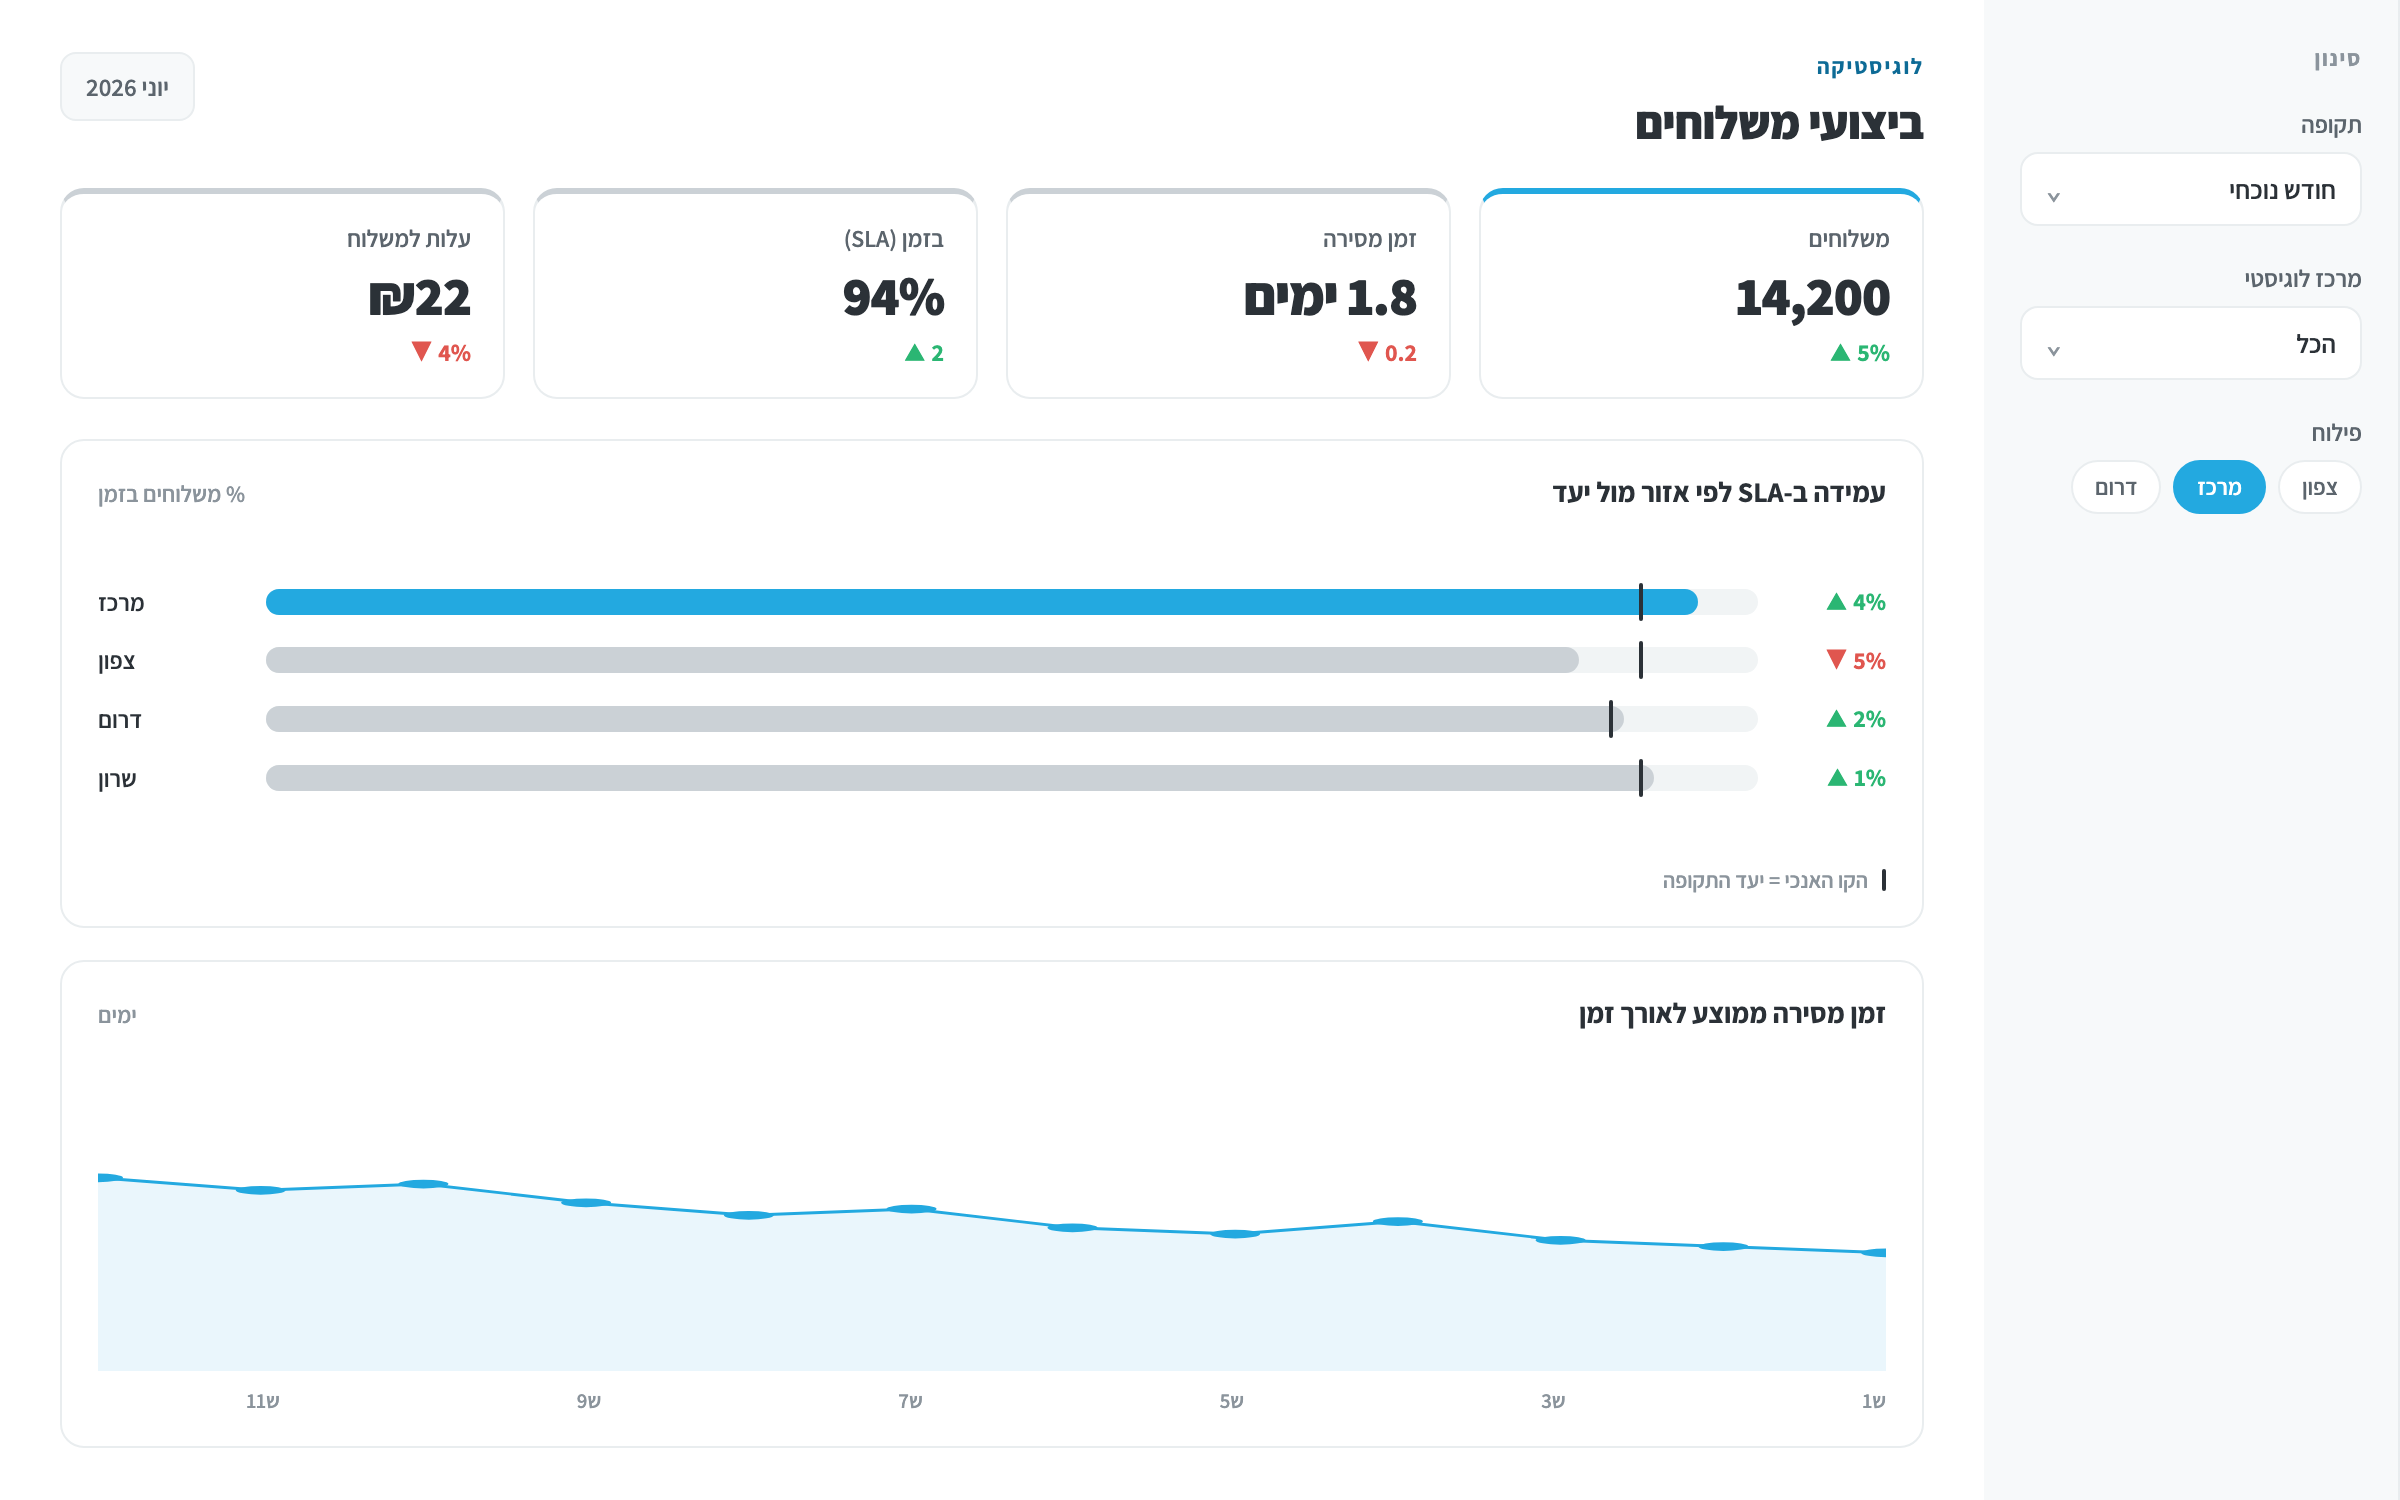Toggle the active מרכז segment chip
2400x1500 pixels.
coord(2219,487)
